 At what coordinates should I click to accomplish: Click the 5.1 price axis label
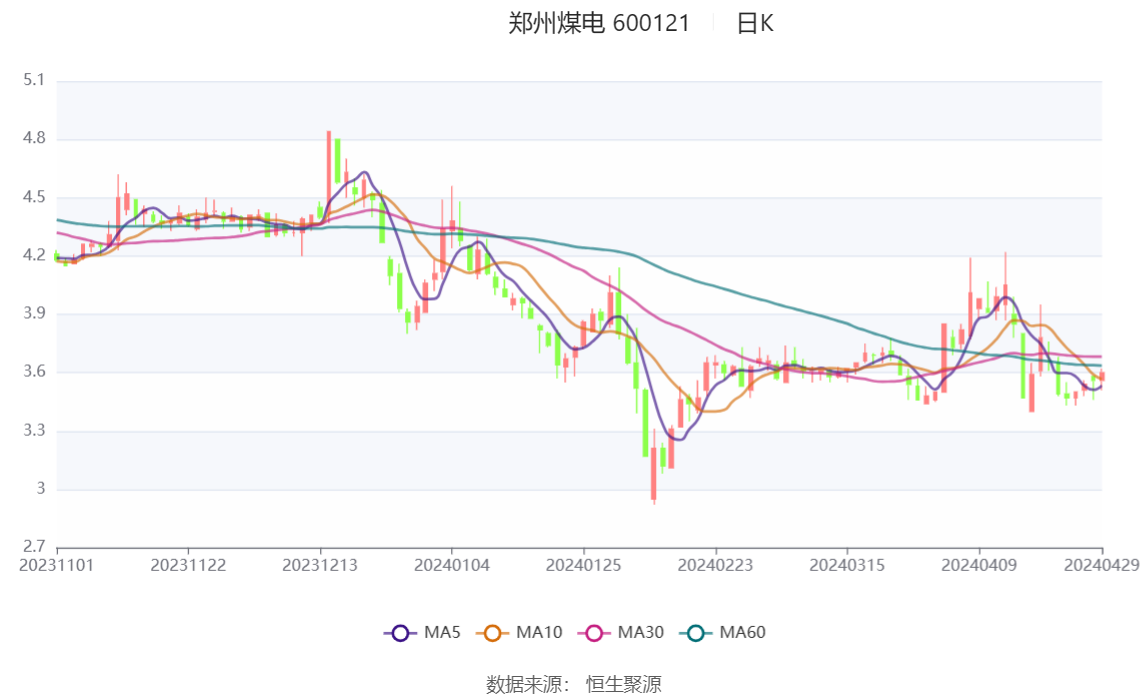coord(34,80)
